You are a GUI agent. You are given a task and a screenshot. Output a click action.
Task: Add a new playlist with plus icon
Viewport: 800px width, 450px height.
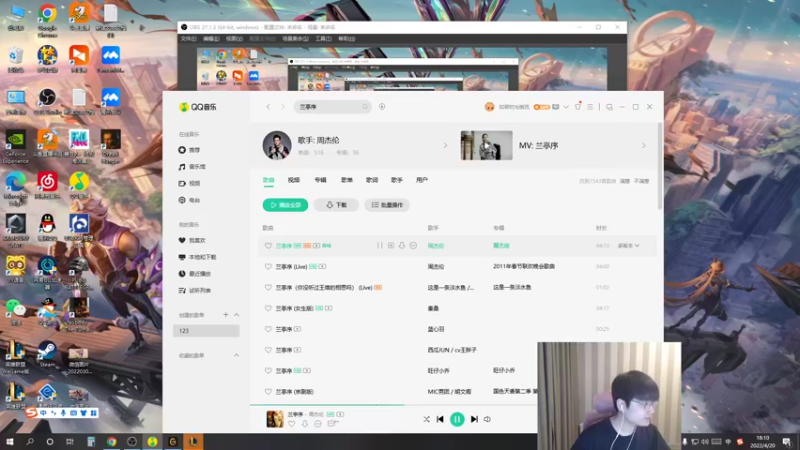pos(226,315)
